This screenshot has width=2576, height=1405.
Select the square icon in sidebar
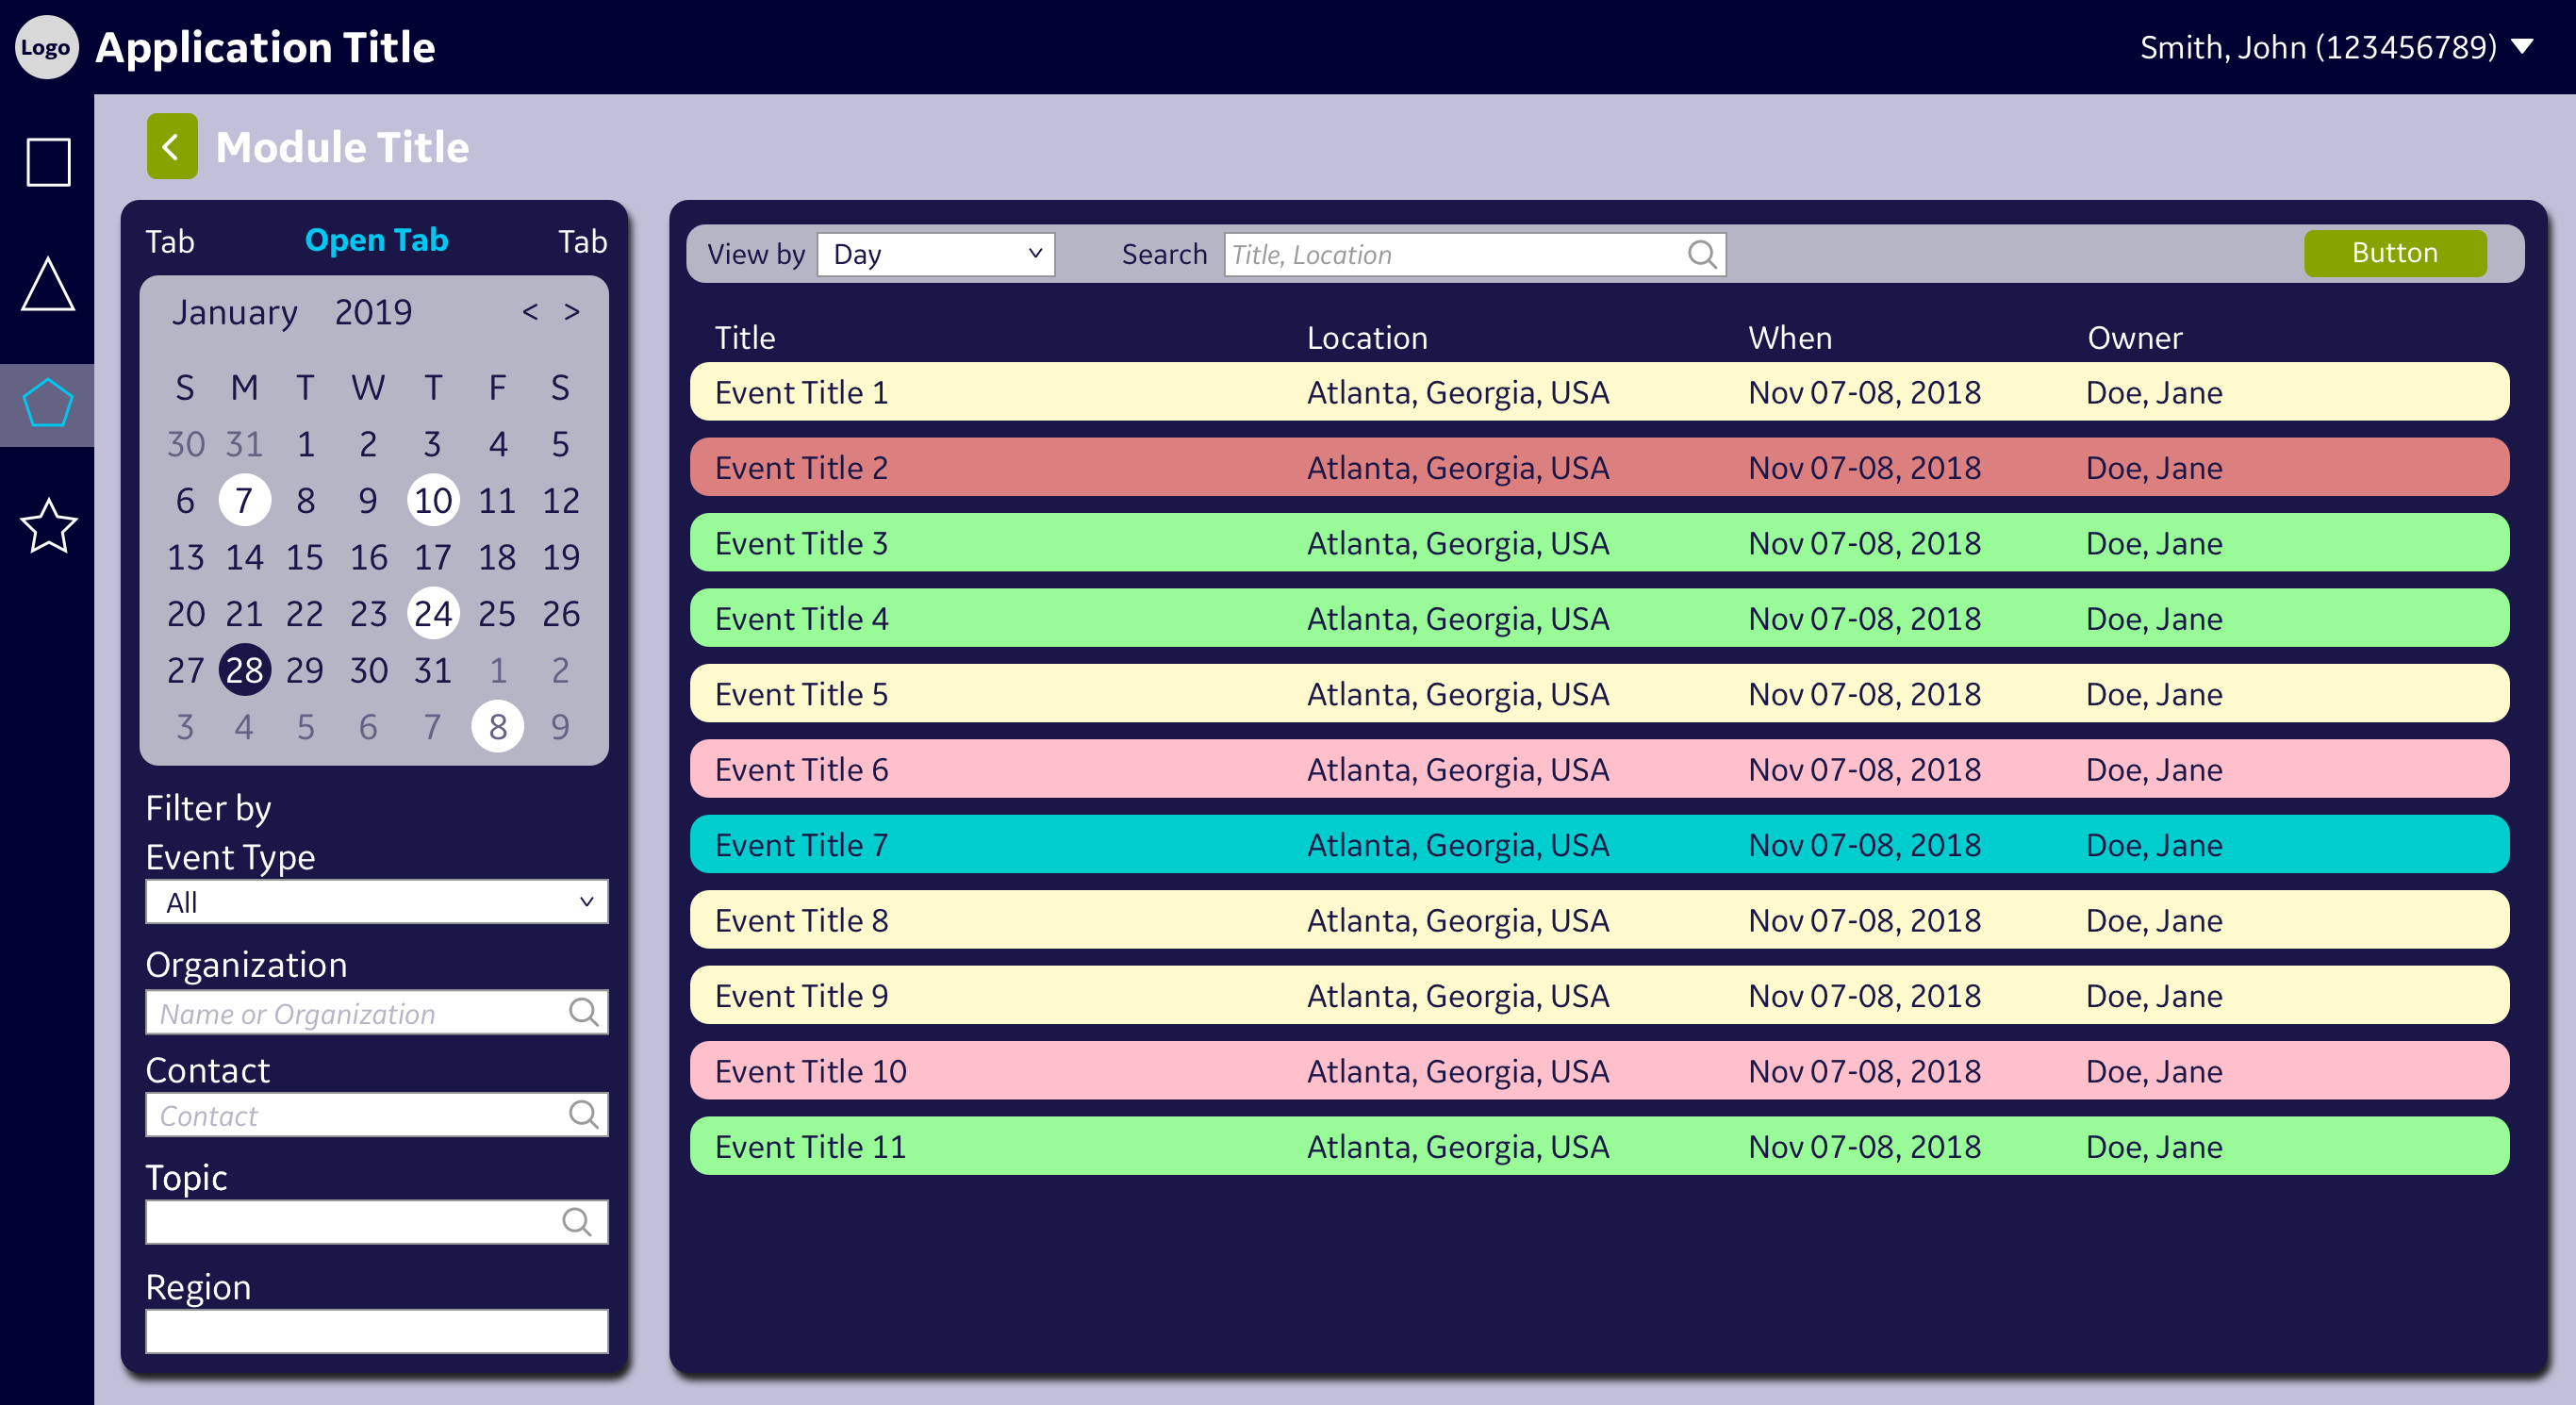pos(48,162)
